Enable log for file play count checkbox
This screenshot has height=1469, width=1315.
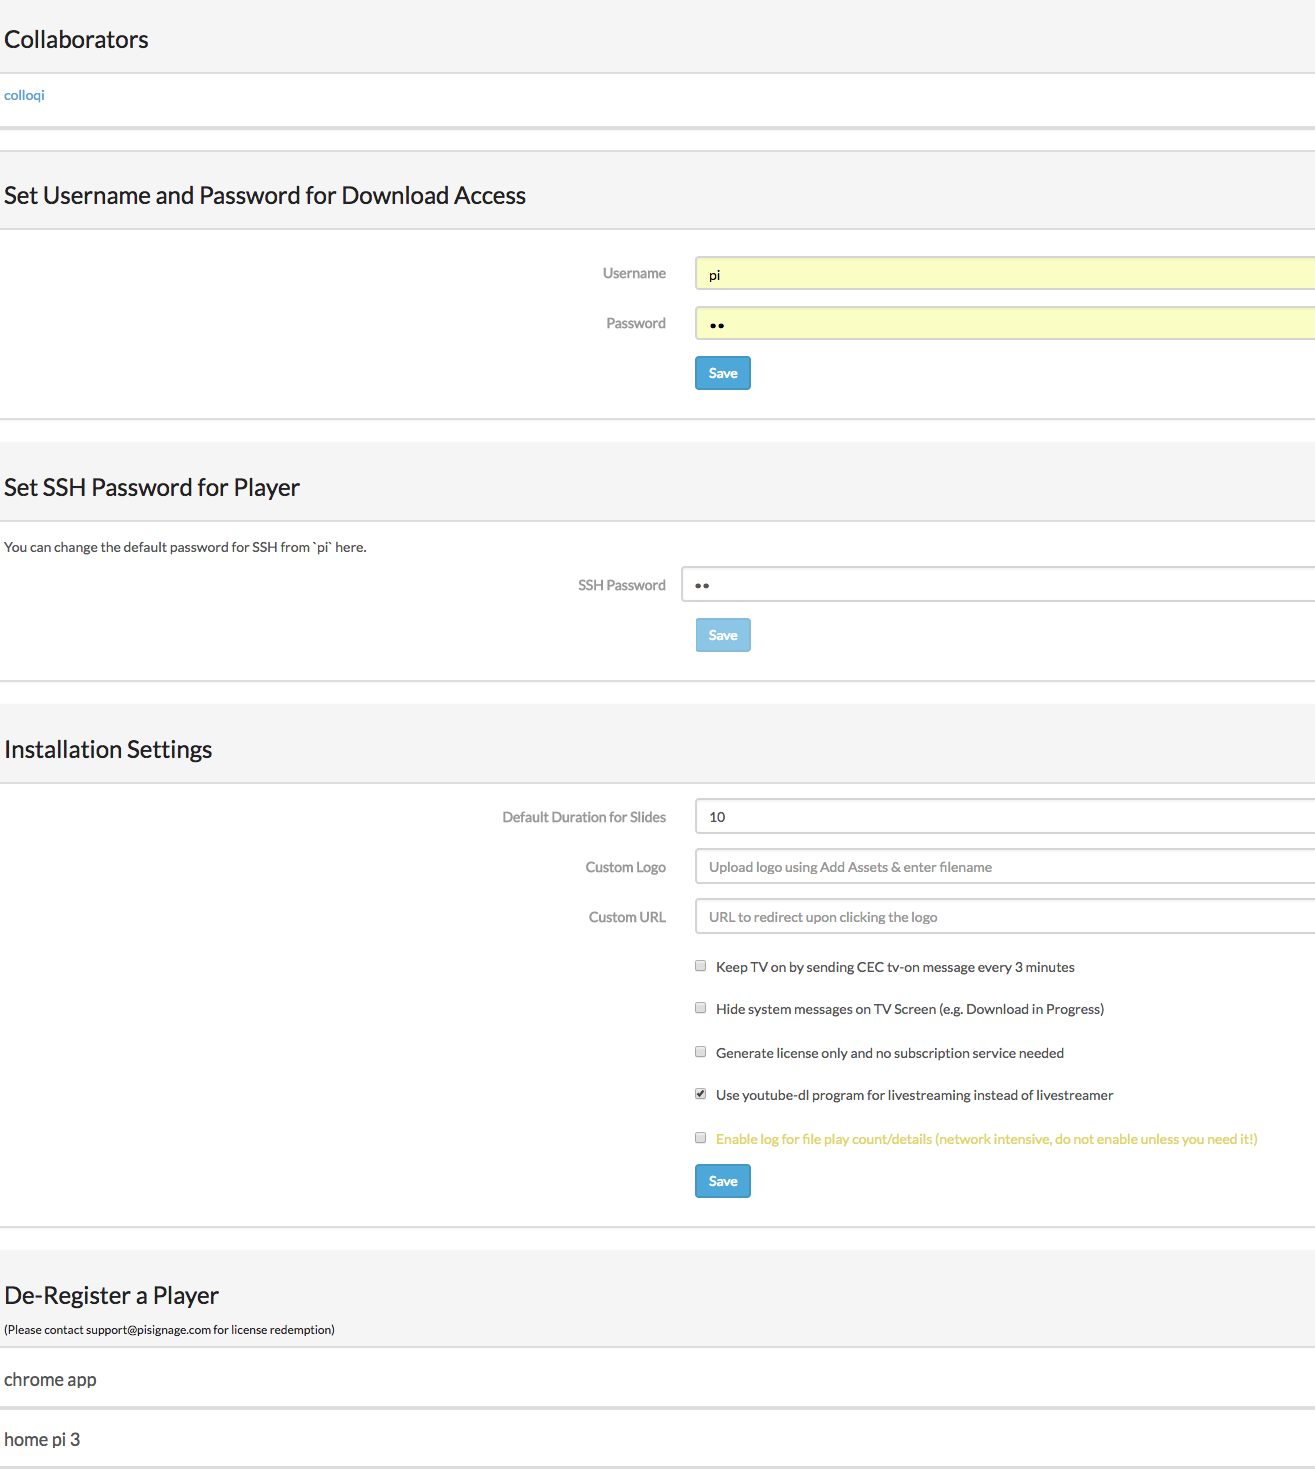tap(701, 1138)
